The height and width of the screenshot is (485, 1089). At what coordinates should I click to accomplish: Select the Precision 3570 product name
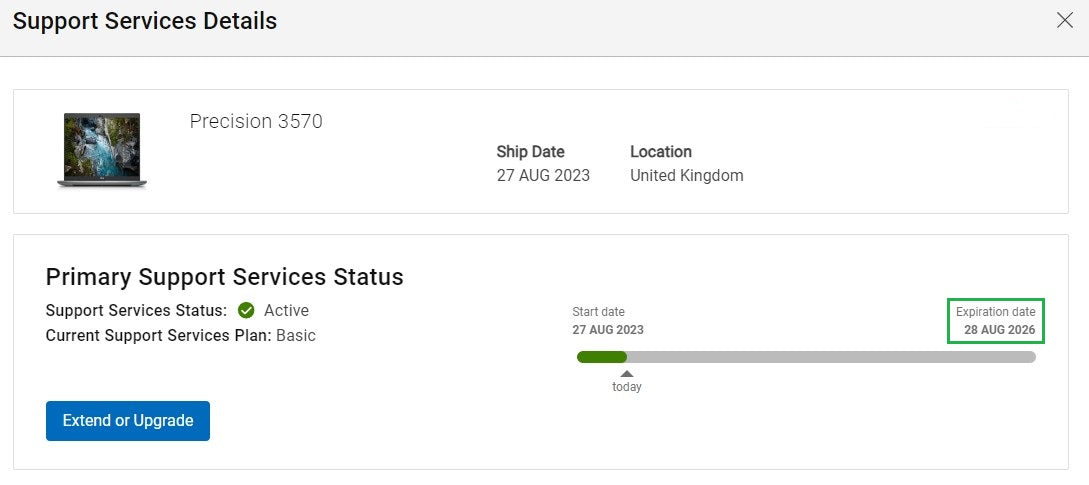[256, 122]
